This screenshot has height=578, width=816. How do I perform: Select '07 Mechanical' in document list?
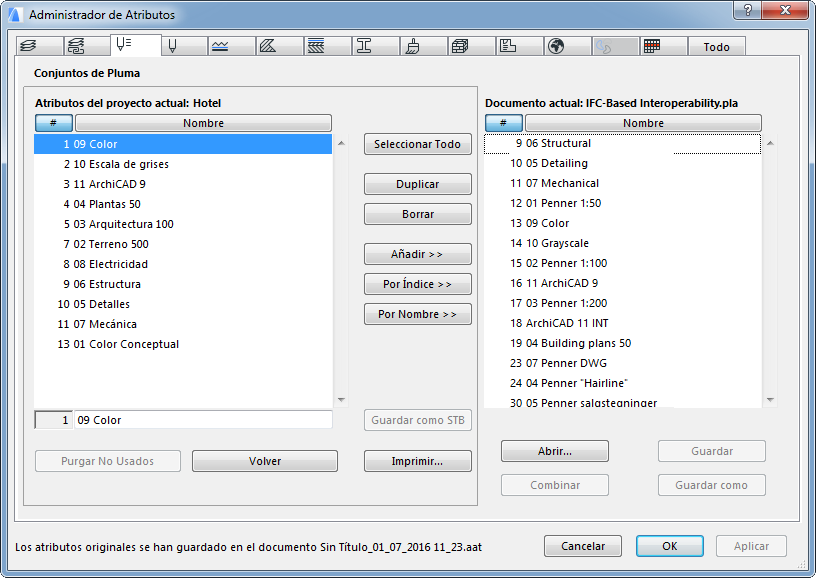pos(622,183)
